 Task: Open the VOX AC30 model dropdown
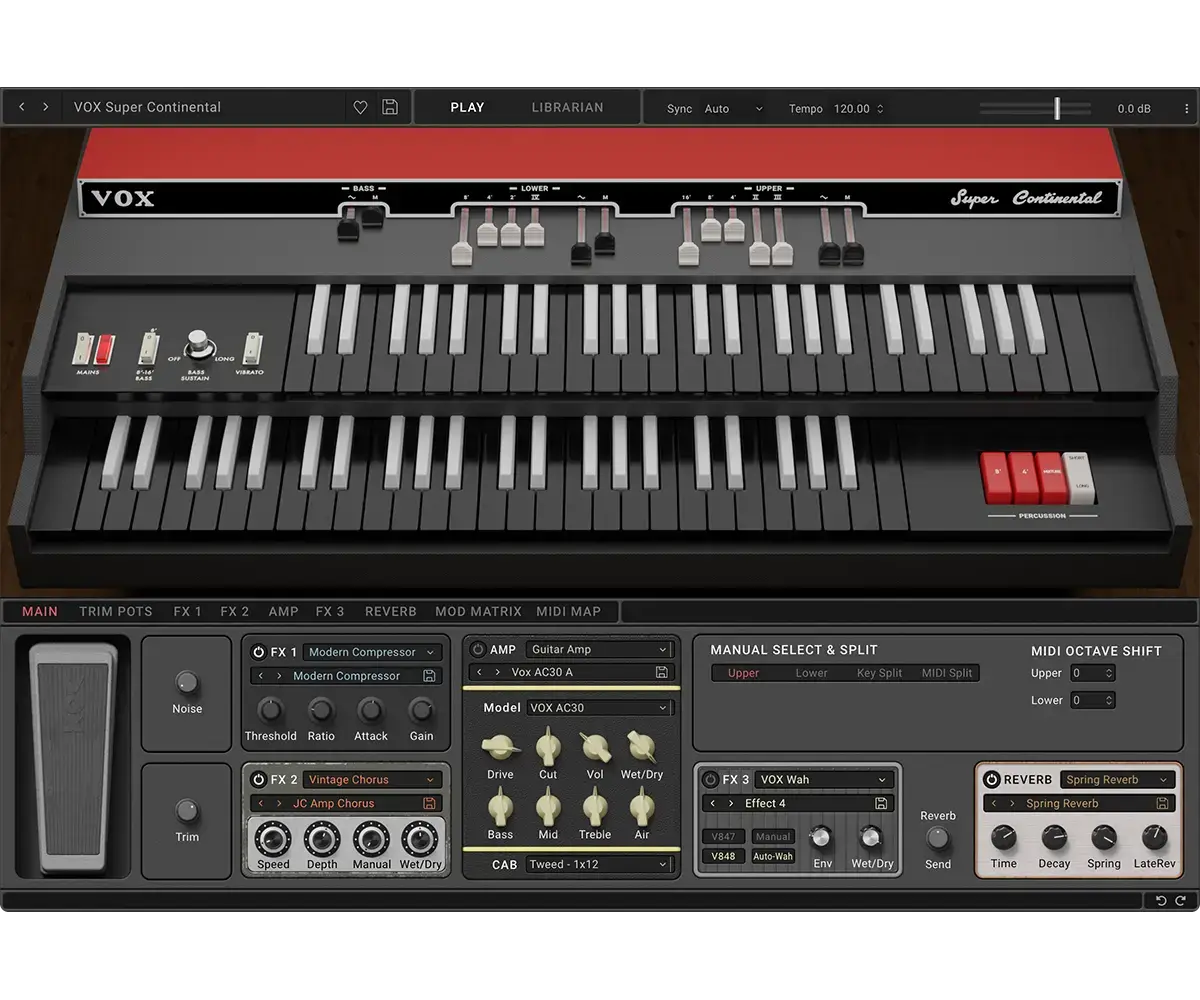click(x=598, y=708)
